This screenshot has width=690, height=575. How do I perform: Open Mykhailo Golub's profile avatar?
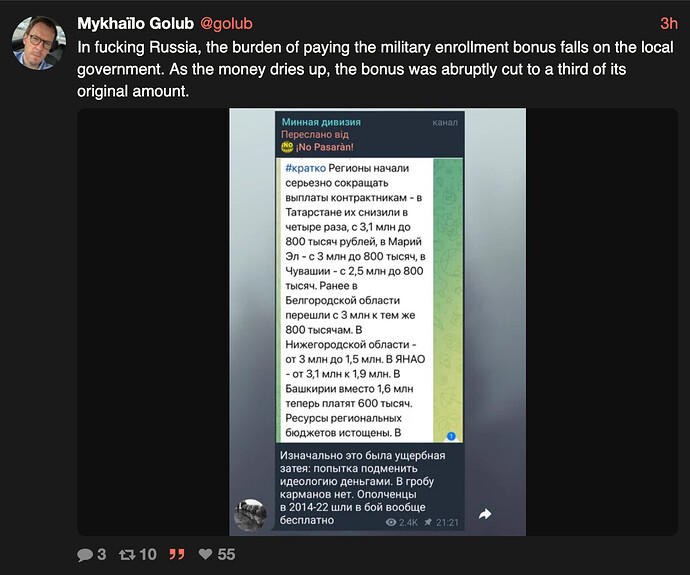click(39, 43)
